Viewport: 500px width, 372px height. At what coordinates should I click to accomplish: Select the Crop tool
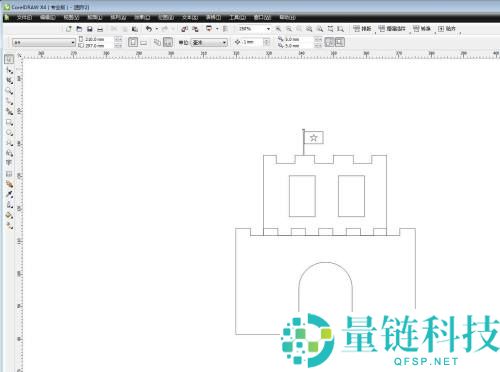click(x=9, y=81)
